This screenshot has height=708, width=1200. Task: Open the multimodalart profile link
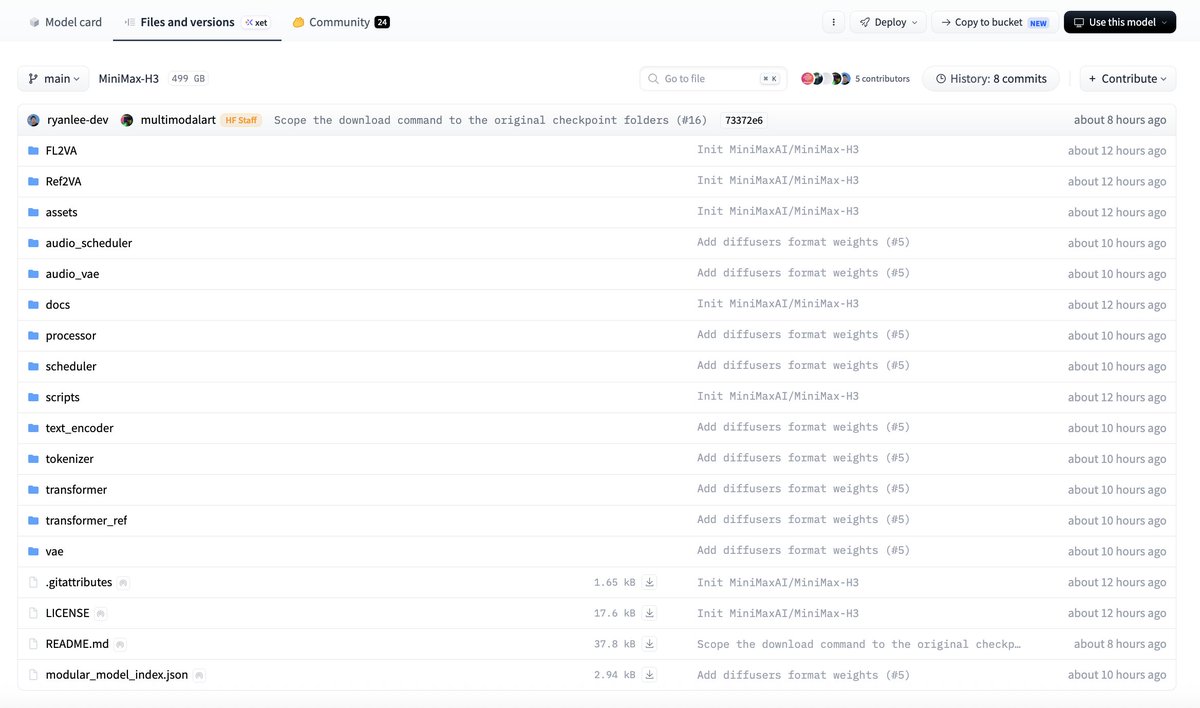(178, 120)
